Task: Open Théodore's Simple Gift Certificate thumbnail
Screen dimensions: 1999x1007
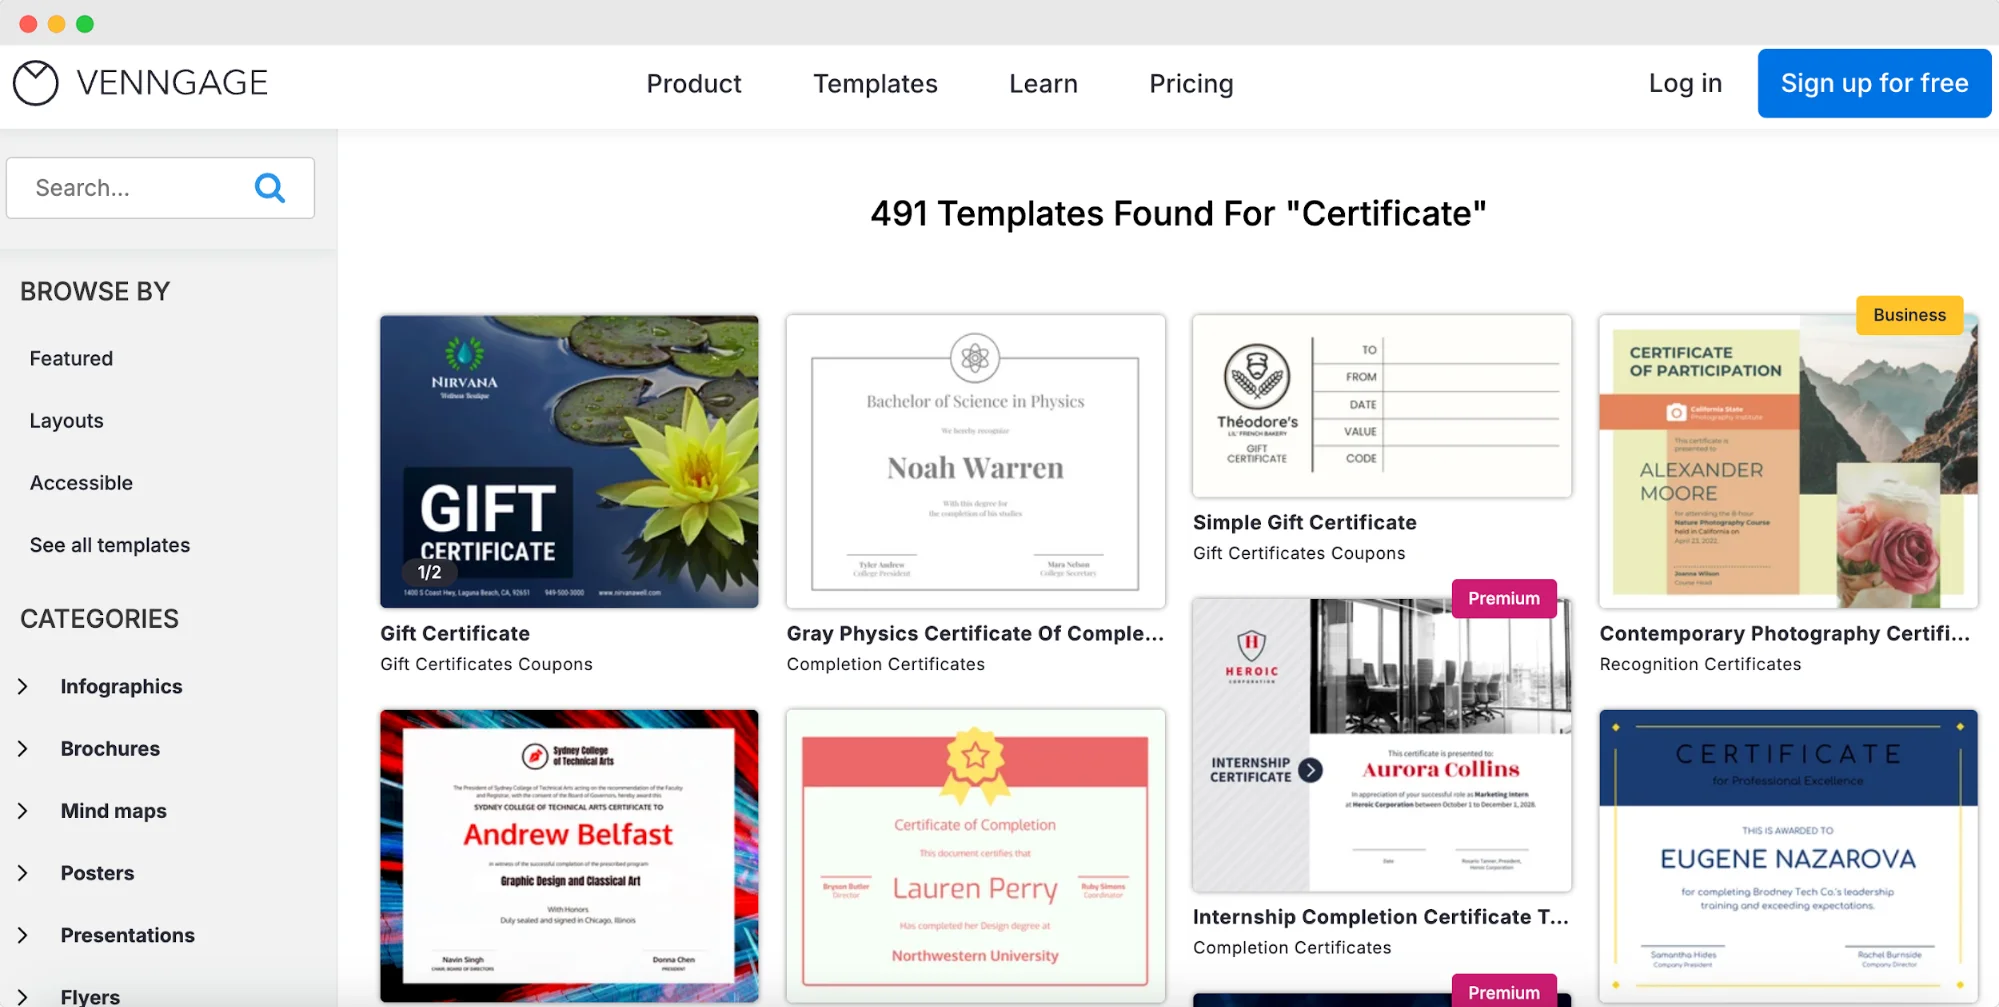Action: click(1381, 406)
